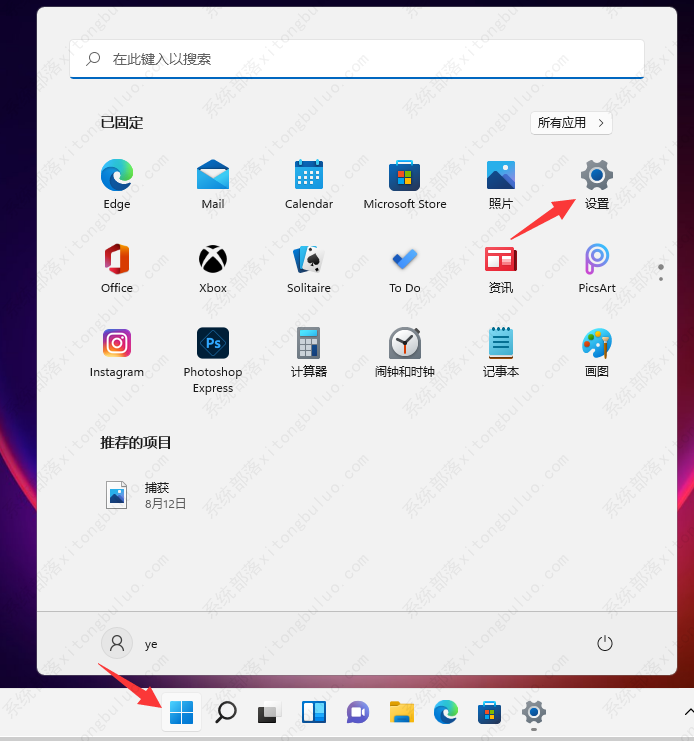This screenshot has width=694, height=741.
Task: Open the Xbox app
Action: (213, 268)
